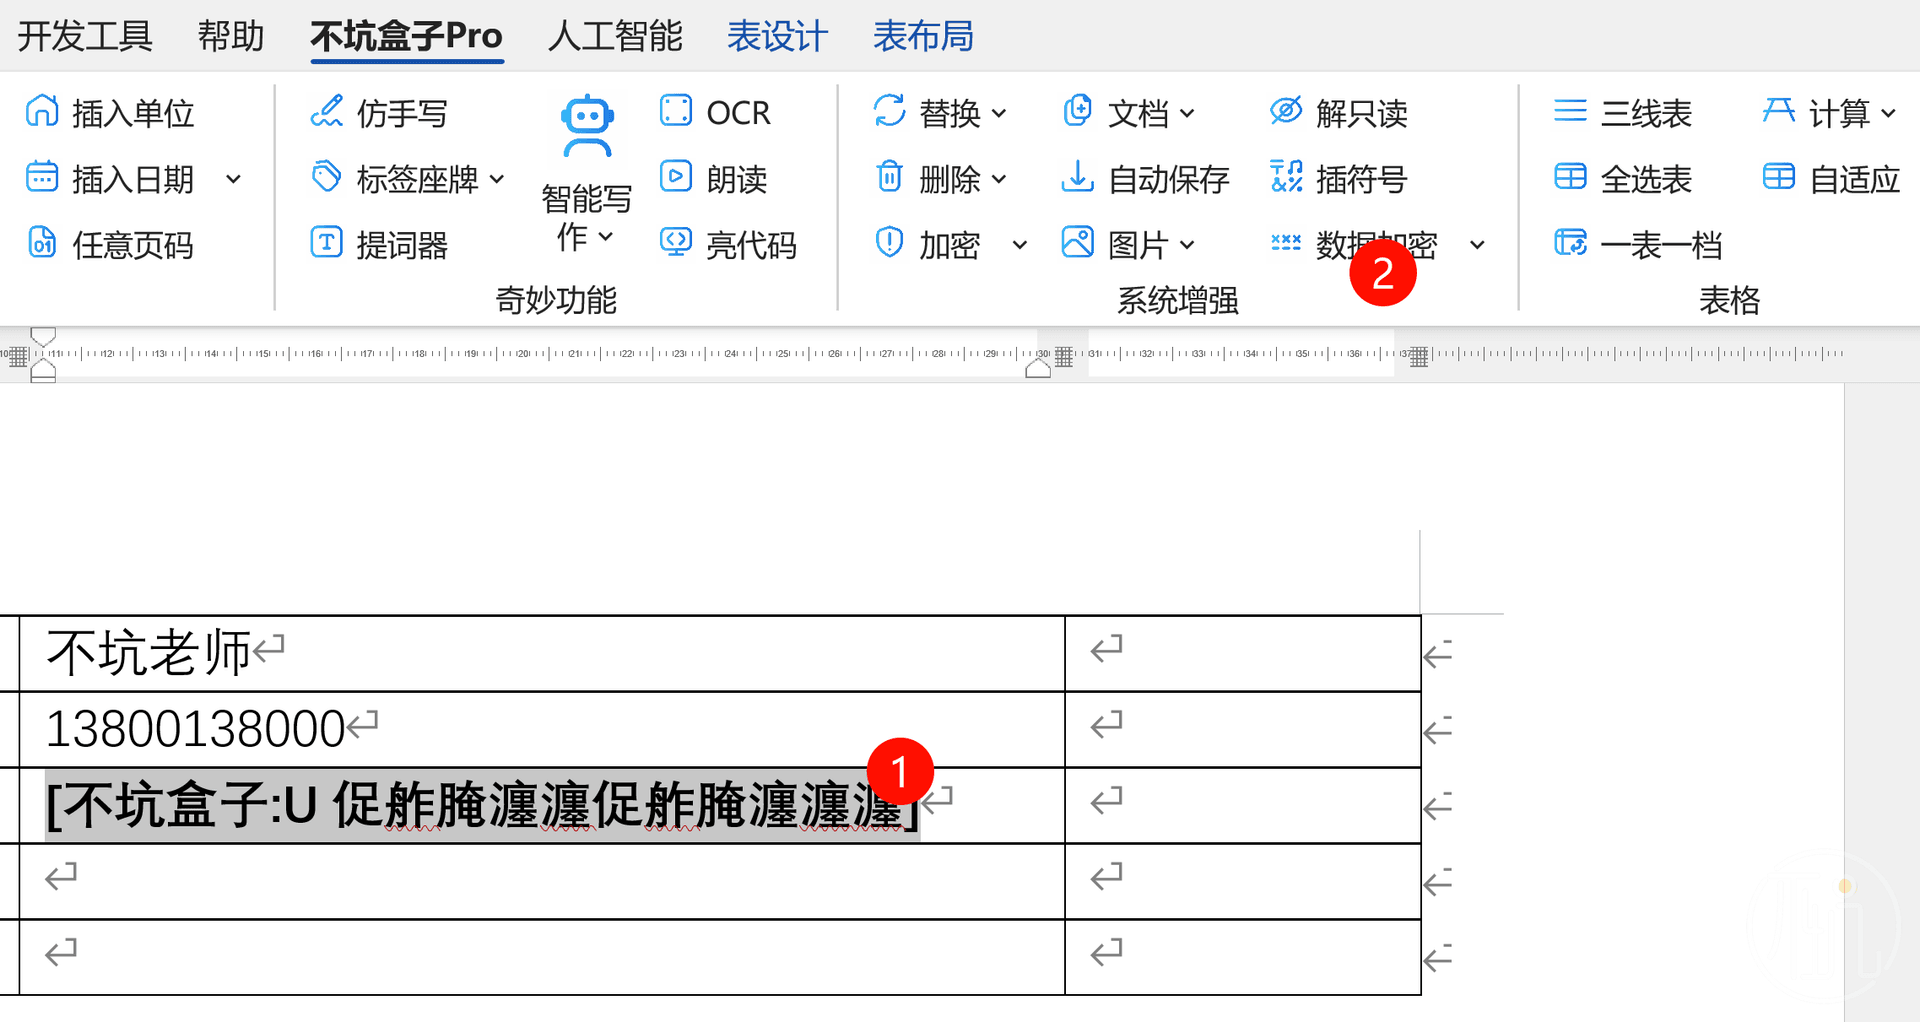Click 解只读 to unlock read-only

1338,112
